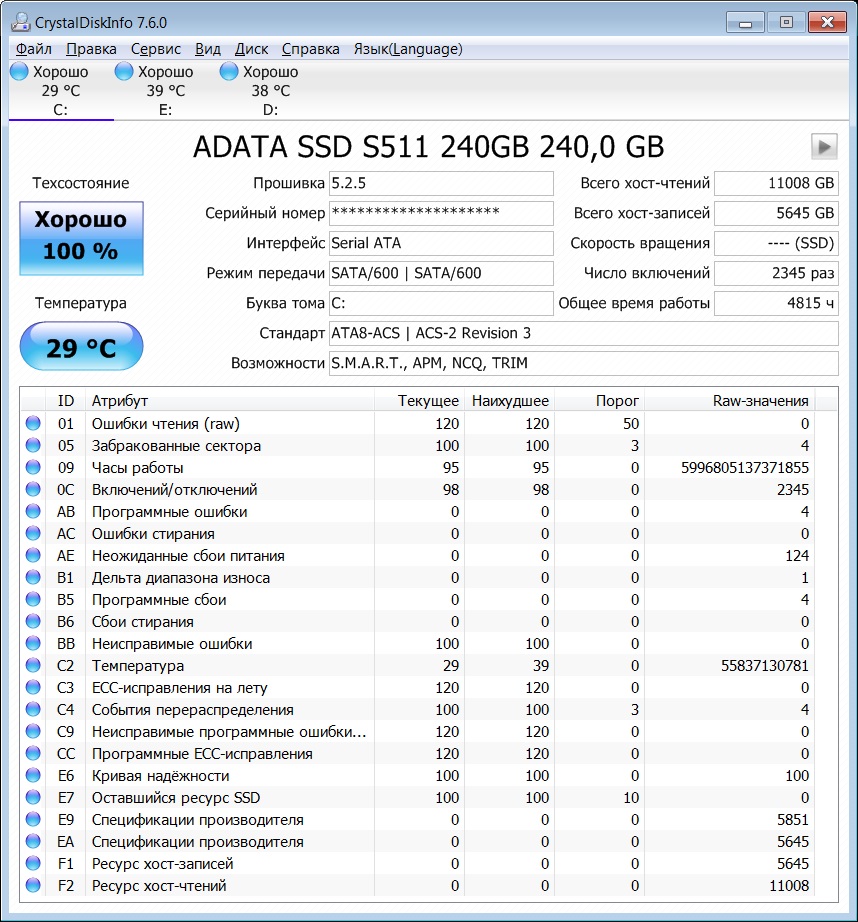Viewport: 858px width, 922px height.
Task: Click status orb of attribute 0C row
Action: point(33,489)
